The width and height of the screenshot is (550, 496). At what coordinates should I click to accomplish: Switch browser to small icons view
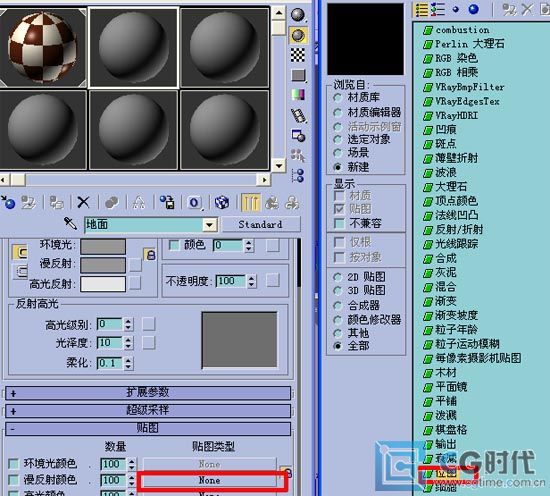(x=456, y=9)
